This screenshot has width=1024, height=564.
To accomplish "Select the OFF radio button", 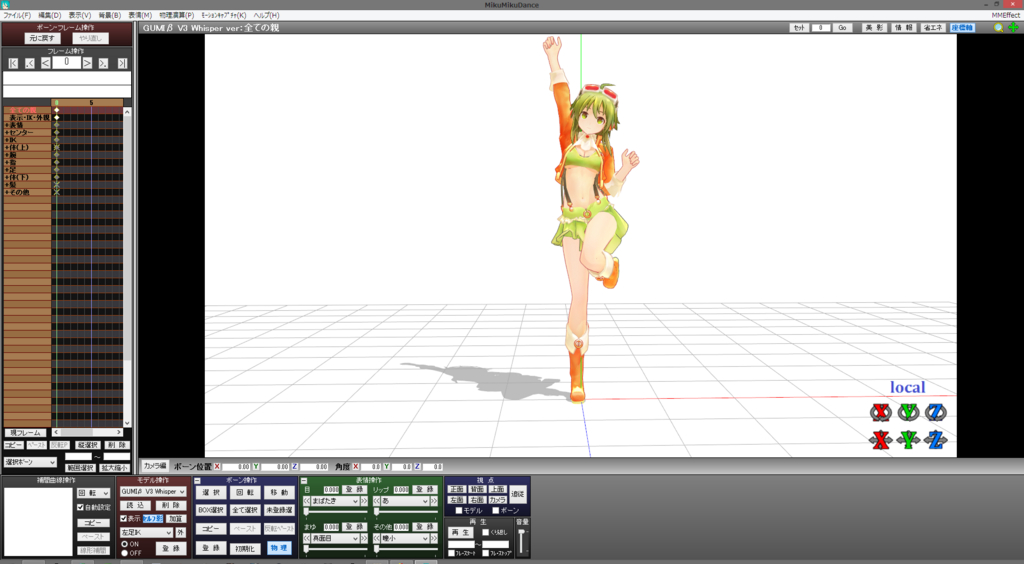I will coord(125,553).
